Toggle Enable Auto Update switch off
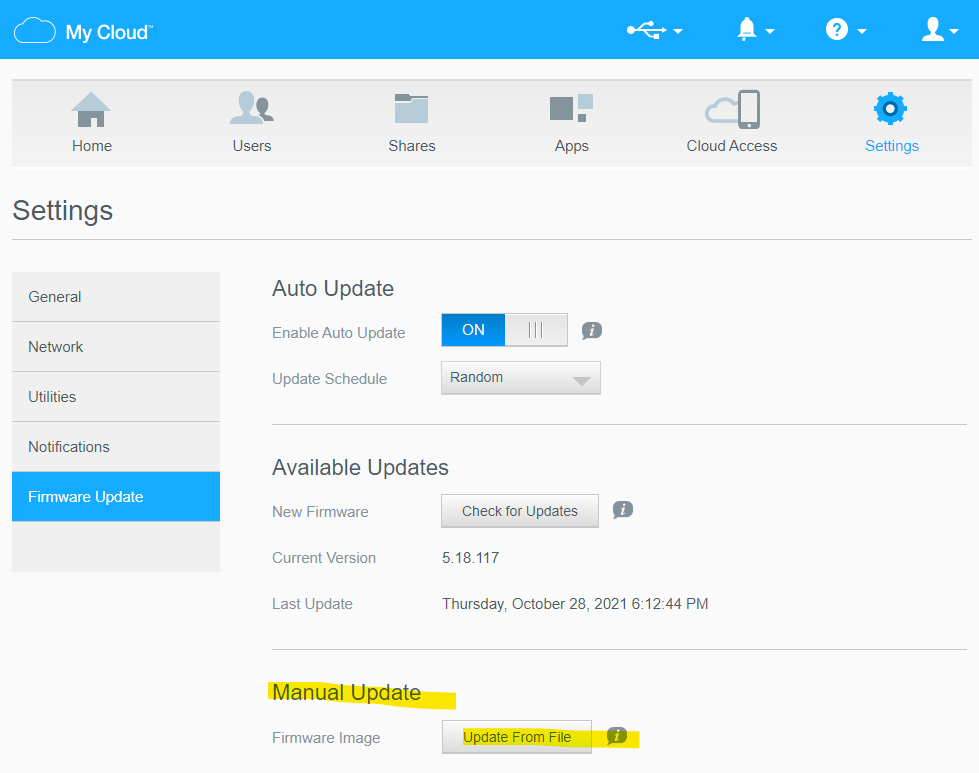The image size is (979, 773). click(504, 330)
